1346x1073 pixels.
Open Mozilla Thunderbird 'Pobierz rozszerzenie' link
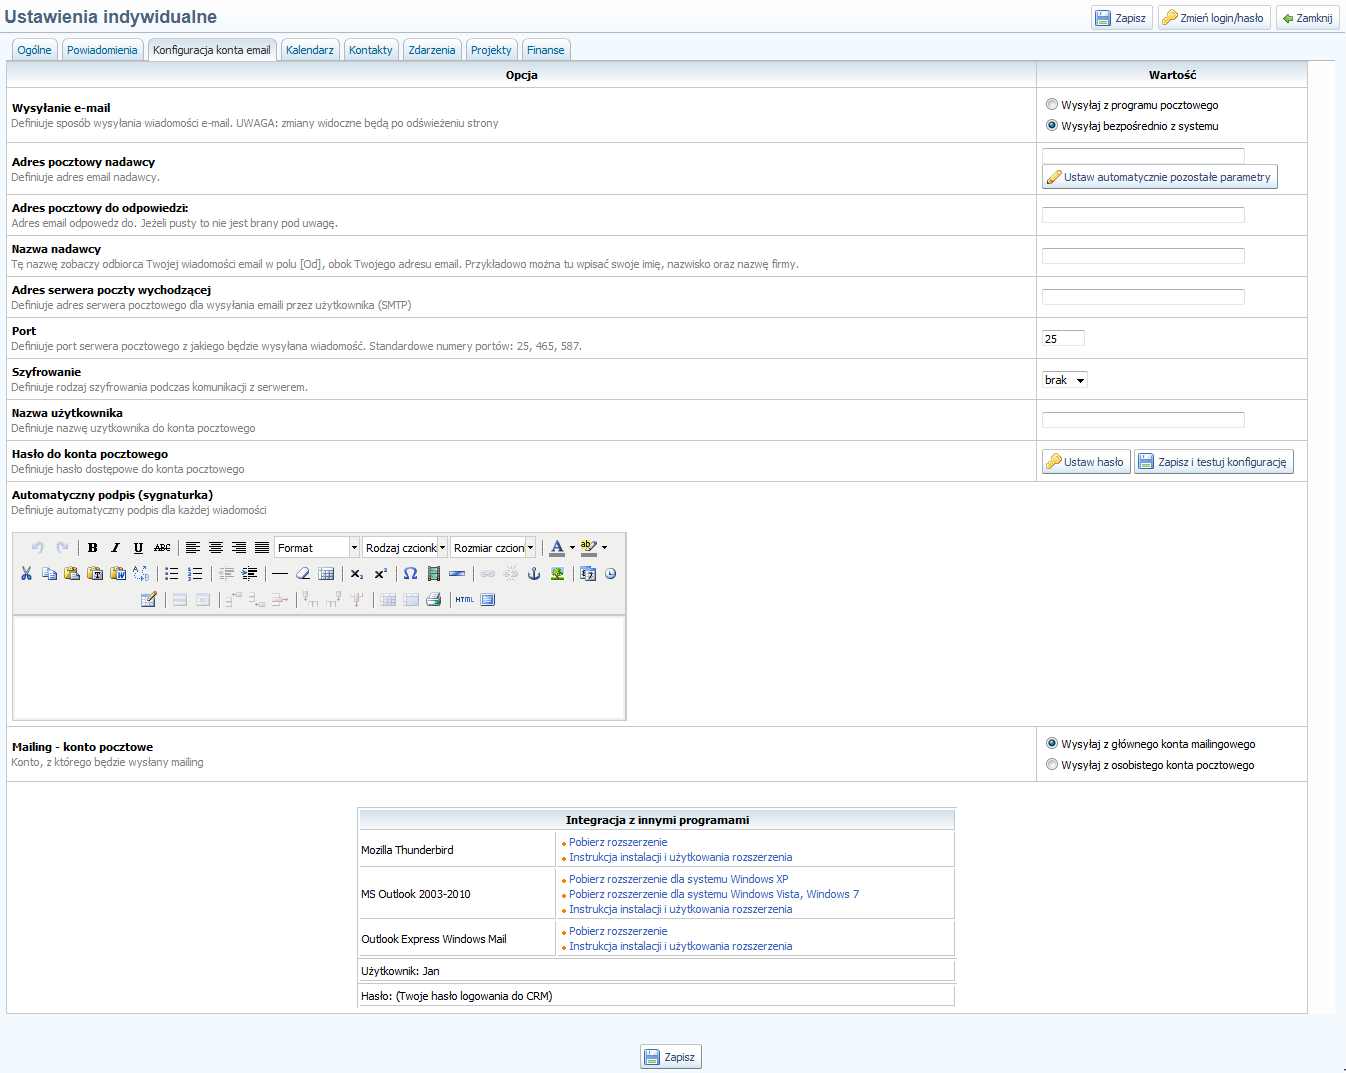click(x=618, y=842)
